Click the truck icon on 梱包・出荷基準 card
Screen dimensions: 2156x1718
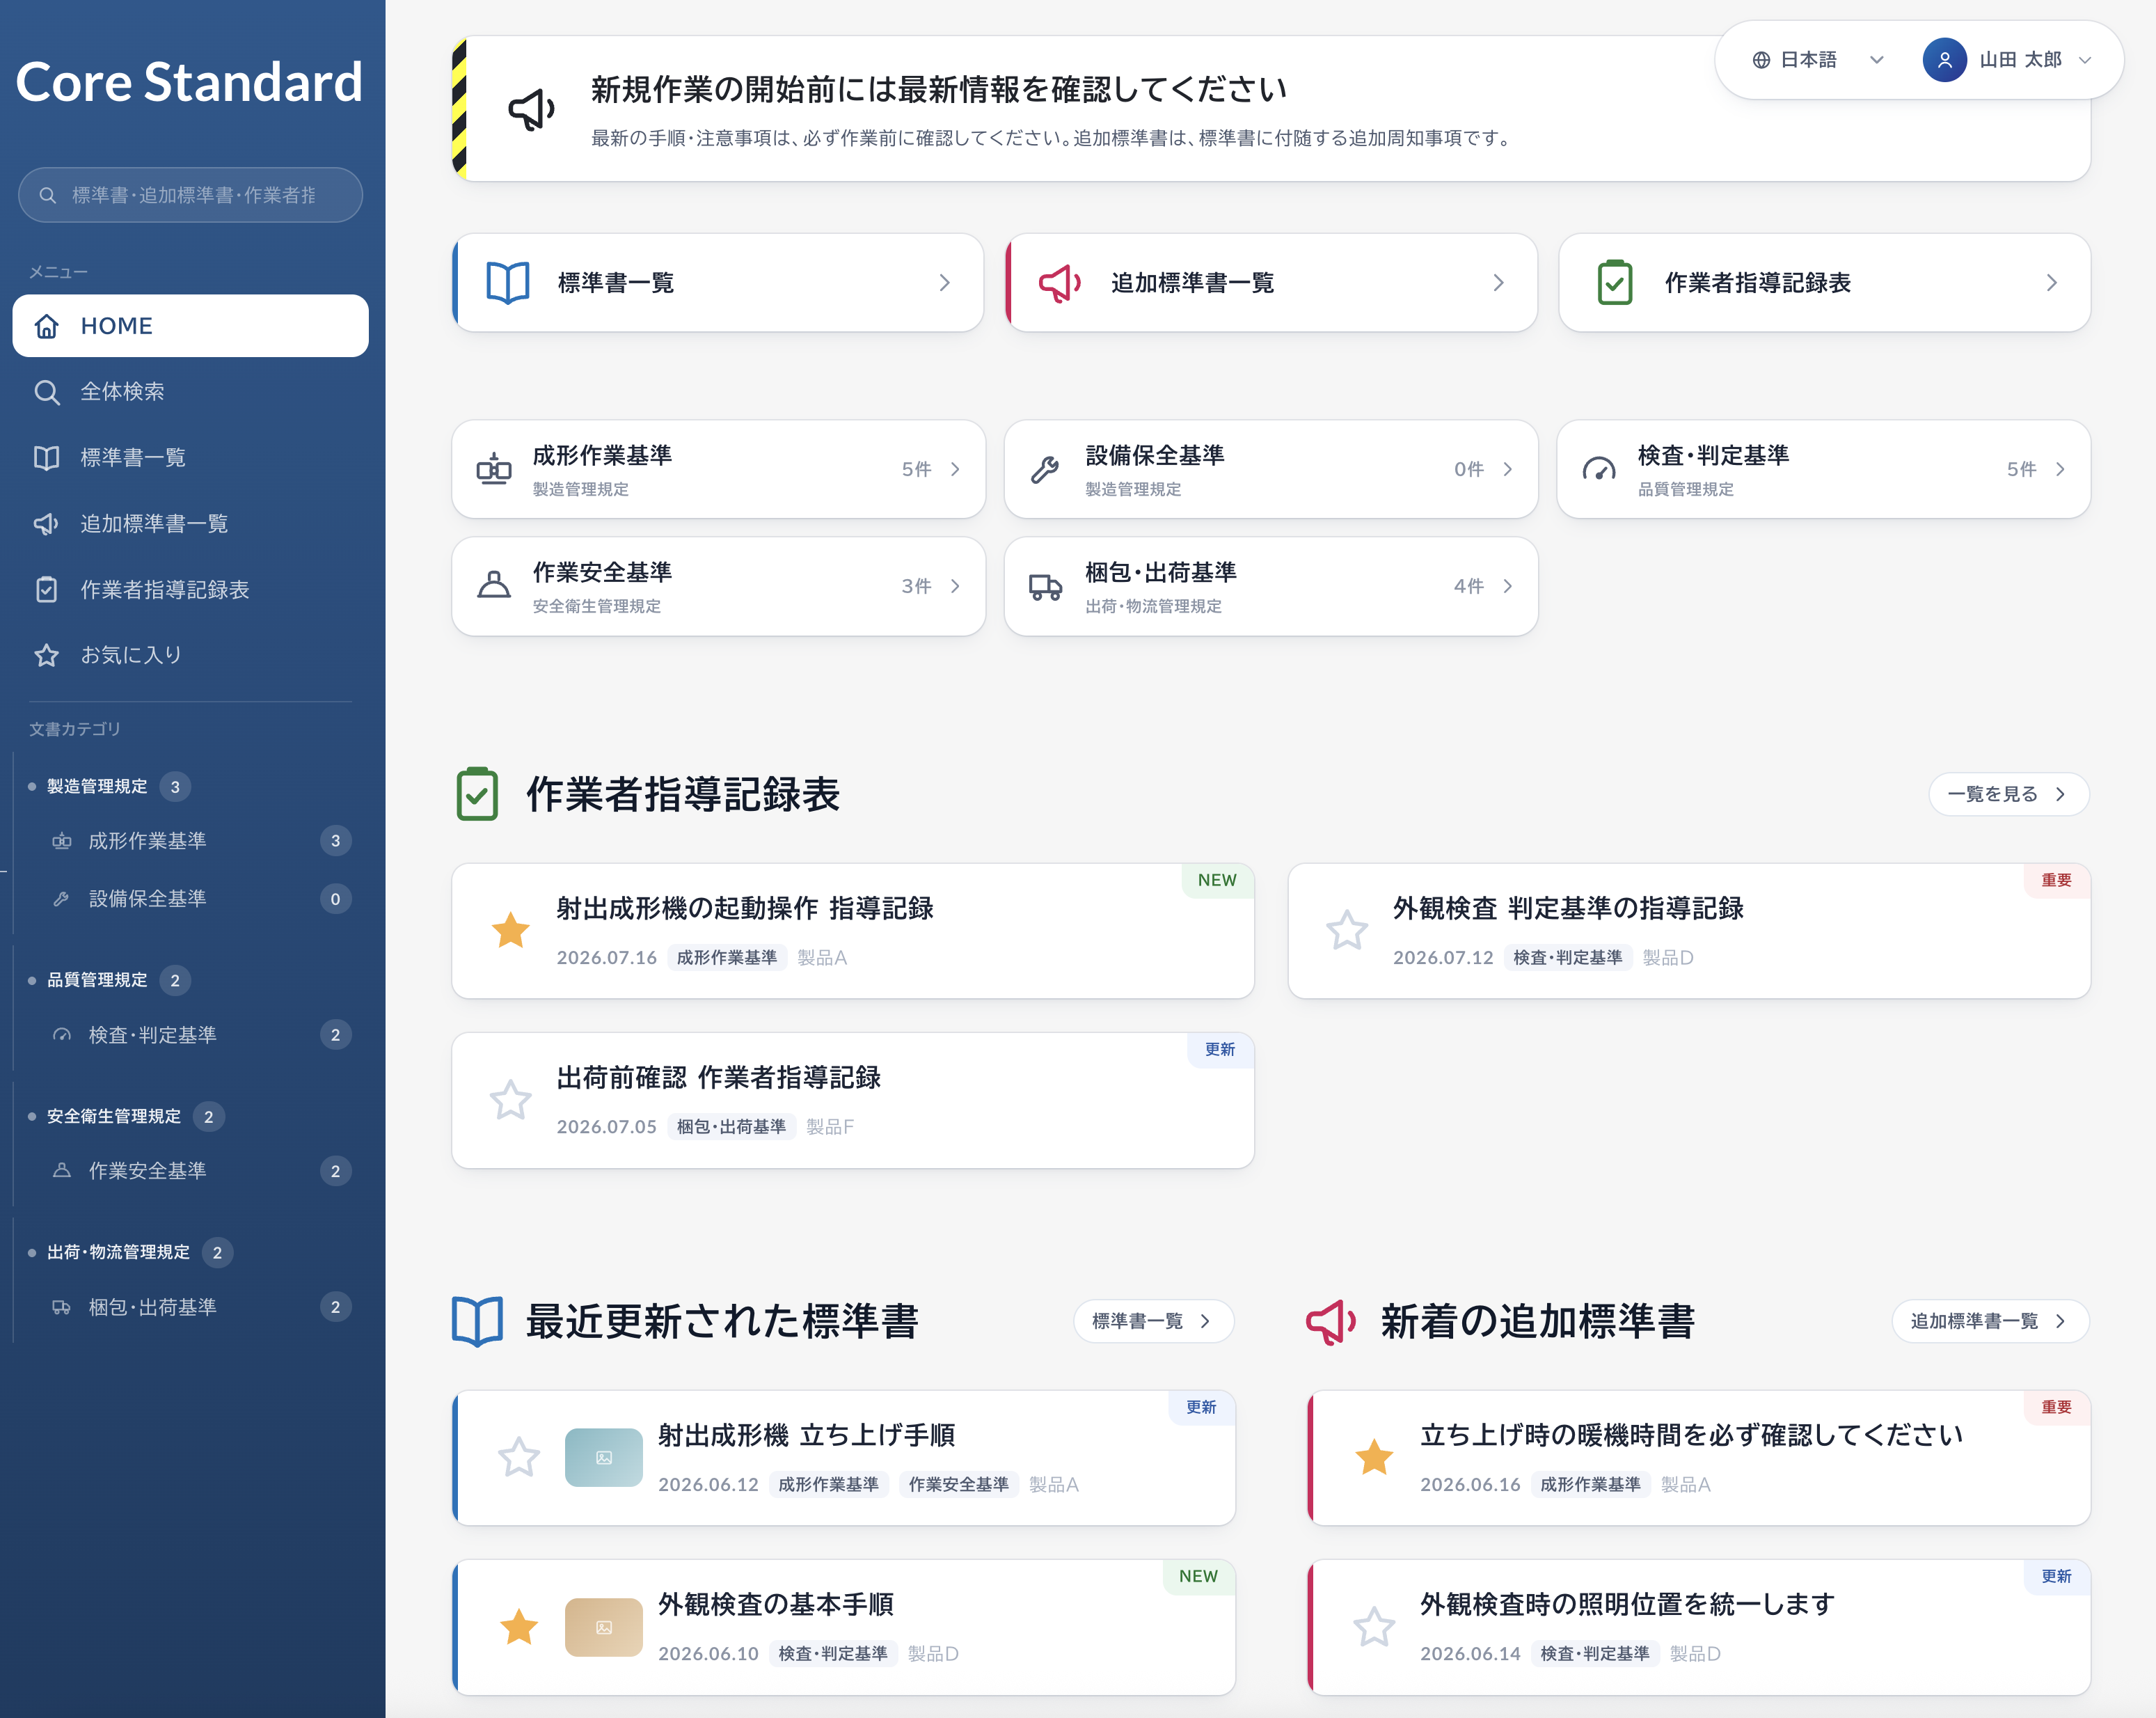point(1046,586)
